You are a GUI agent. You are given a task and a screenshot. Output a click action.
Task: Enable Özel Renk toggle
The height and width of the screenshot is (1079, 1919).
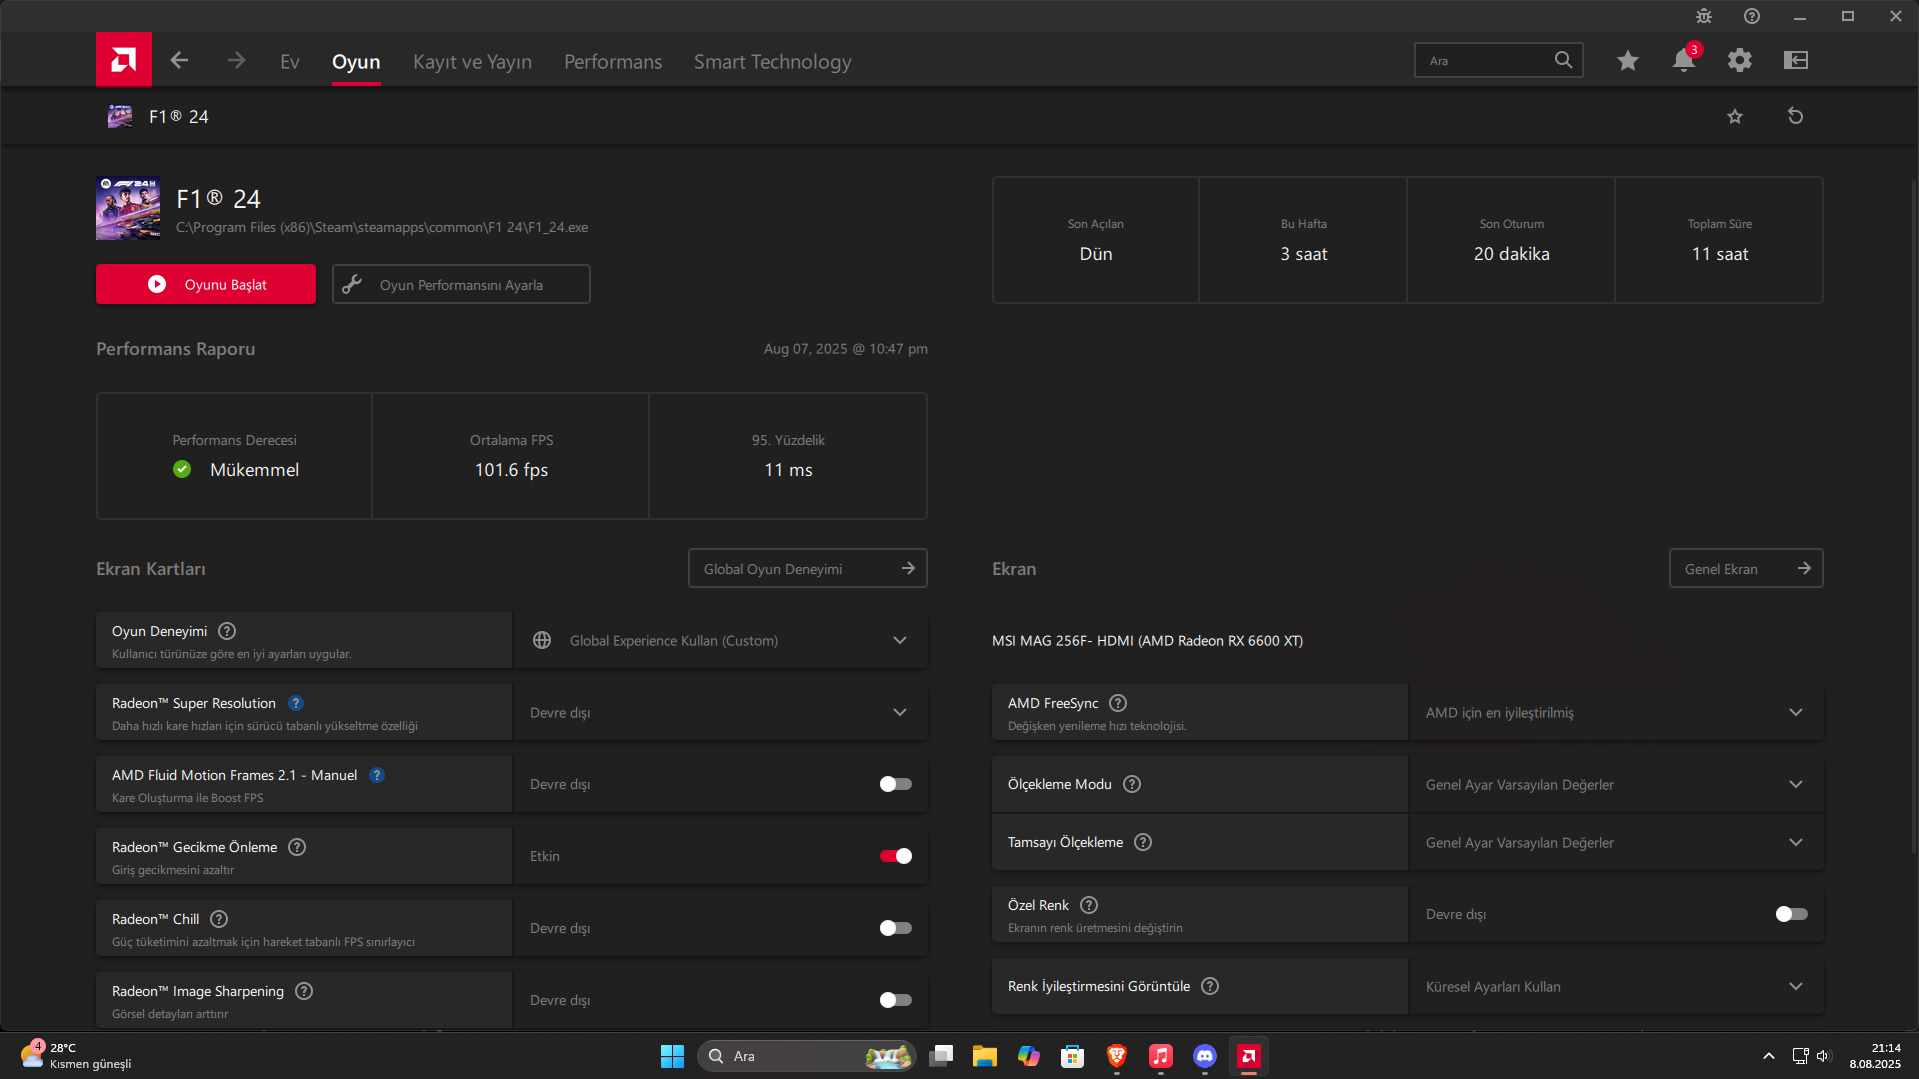point(1792,914)
